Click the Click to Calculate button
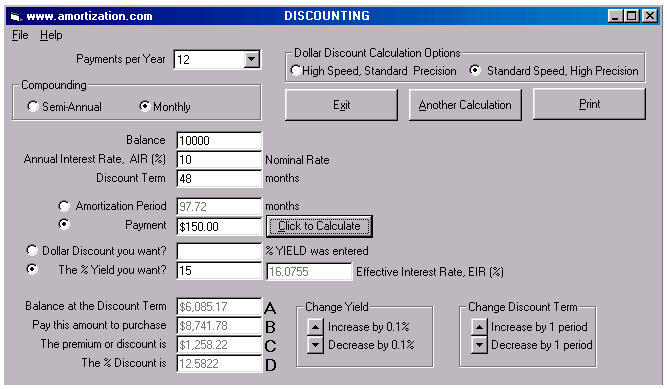667x389 pixels. tap(319, 226)
